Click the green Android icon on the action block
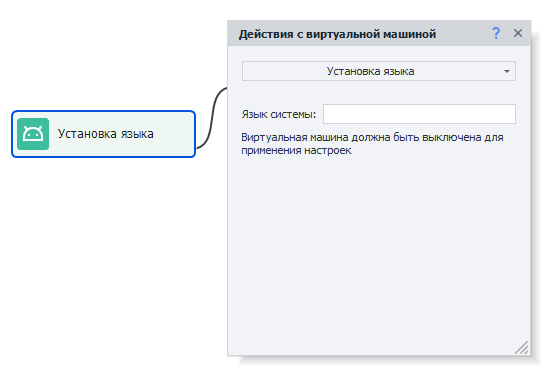Viewport: 556px width, 378px height. click(x=33, y=134)
